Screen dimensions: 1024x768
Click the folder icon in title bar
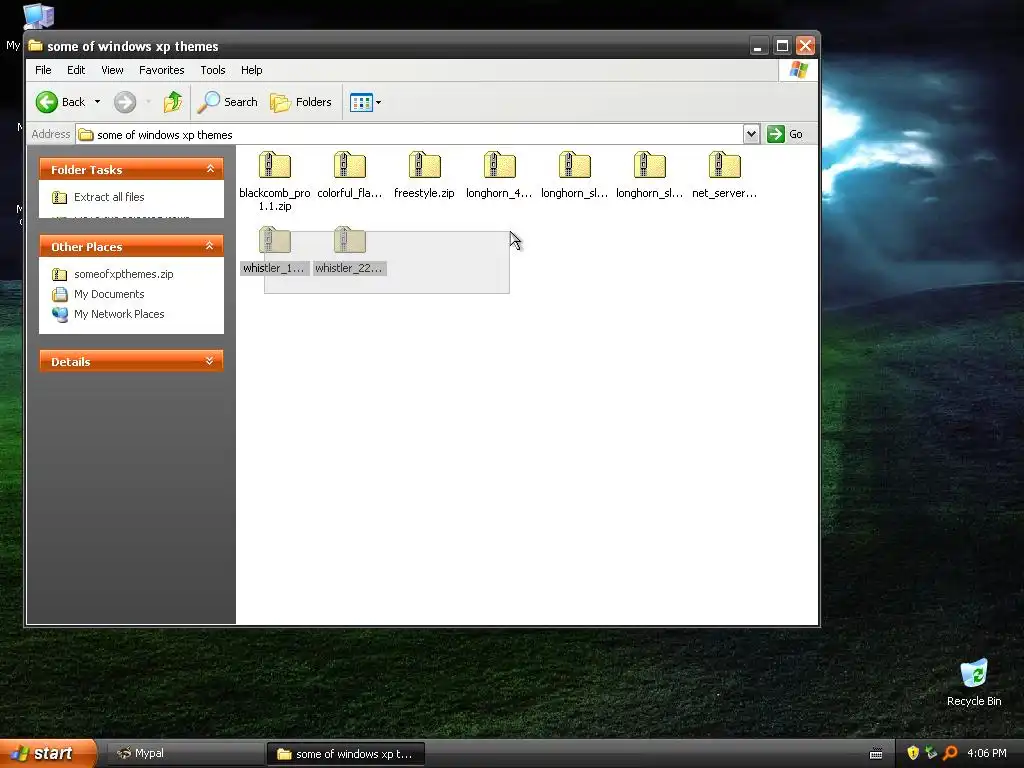click(35, 46)
